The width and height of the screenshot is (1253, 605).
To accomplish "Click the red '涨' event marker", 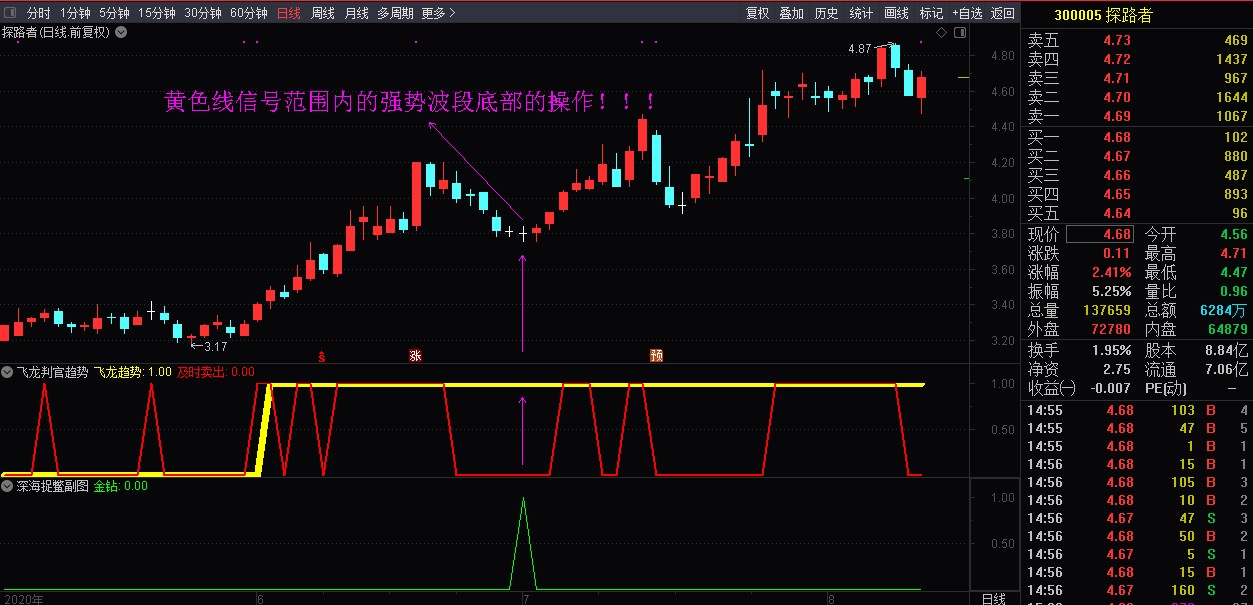I will pyautogui.click(x=415, y=355).
